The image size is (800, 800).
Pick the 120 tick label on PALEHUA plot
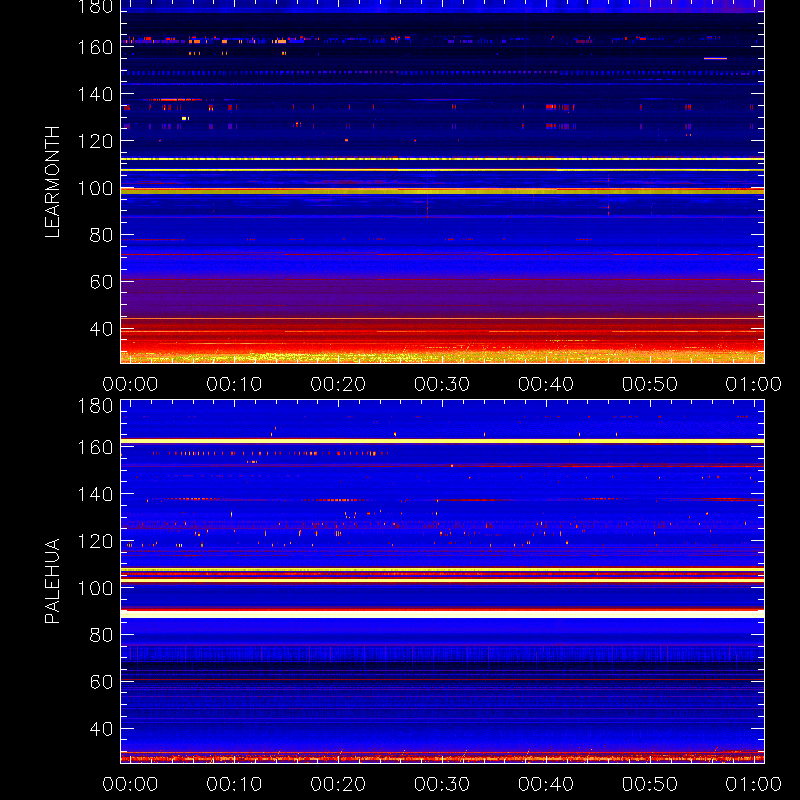95,541
